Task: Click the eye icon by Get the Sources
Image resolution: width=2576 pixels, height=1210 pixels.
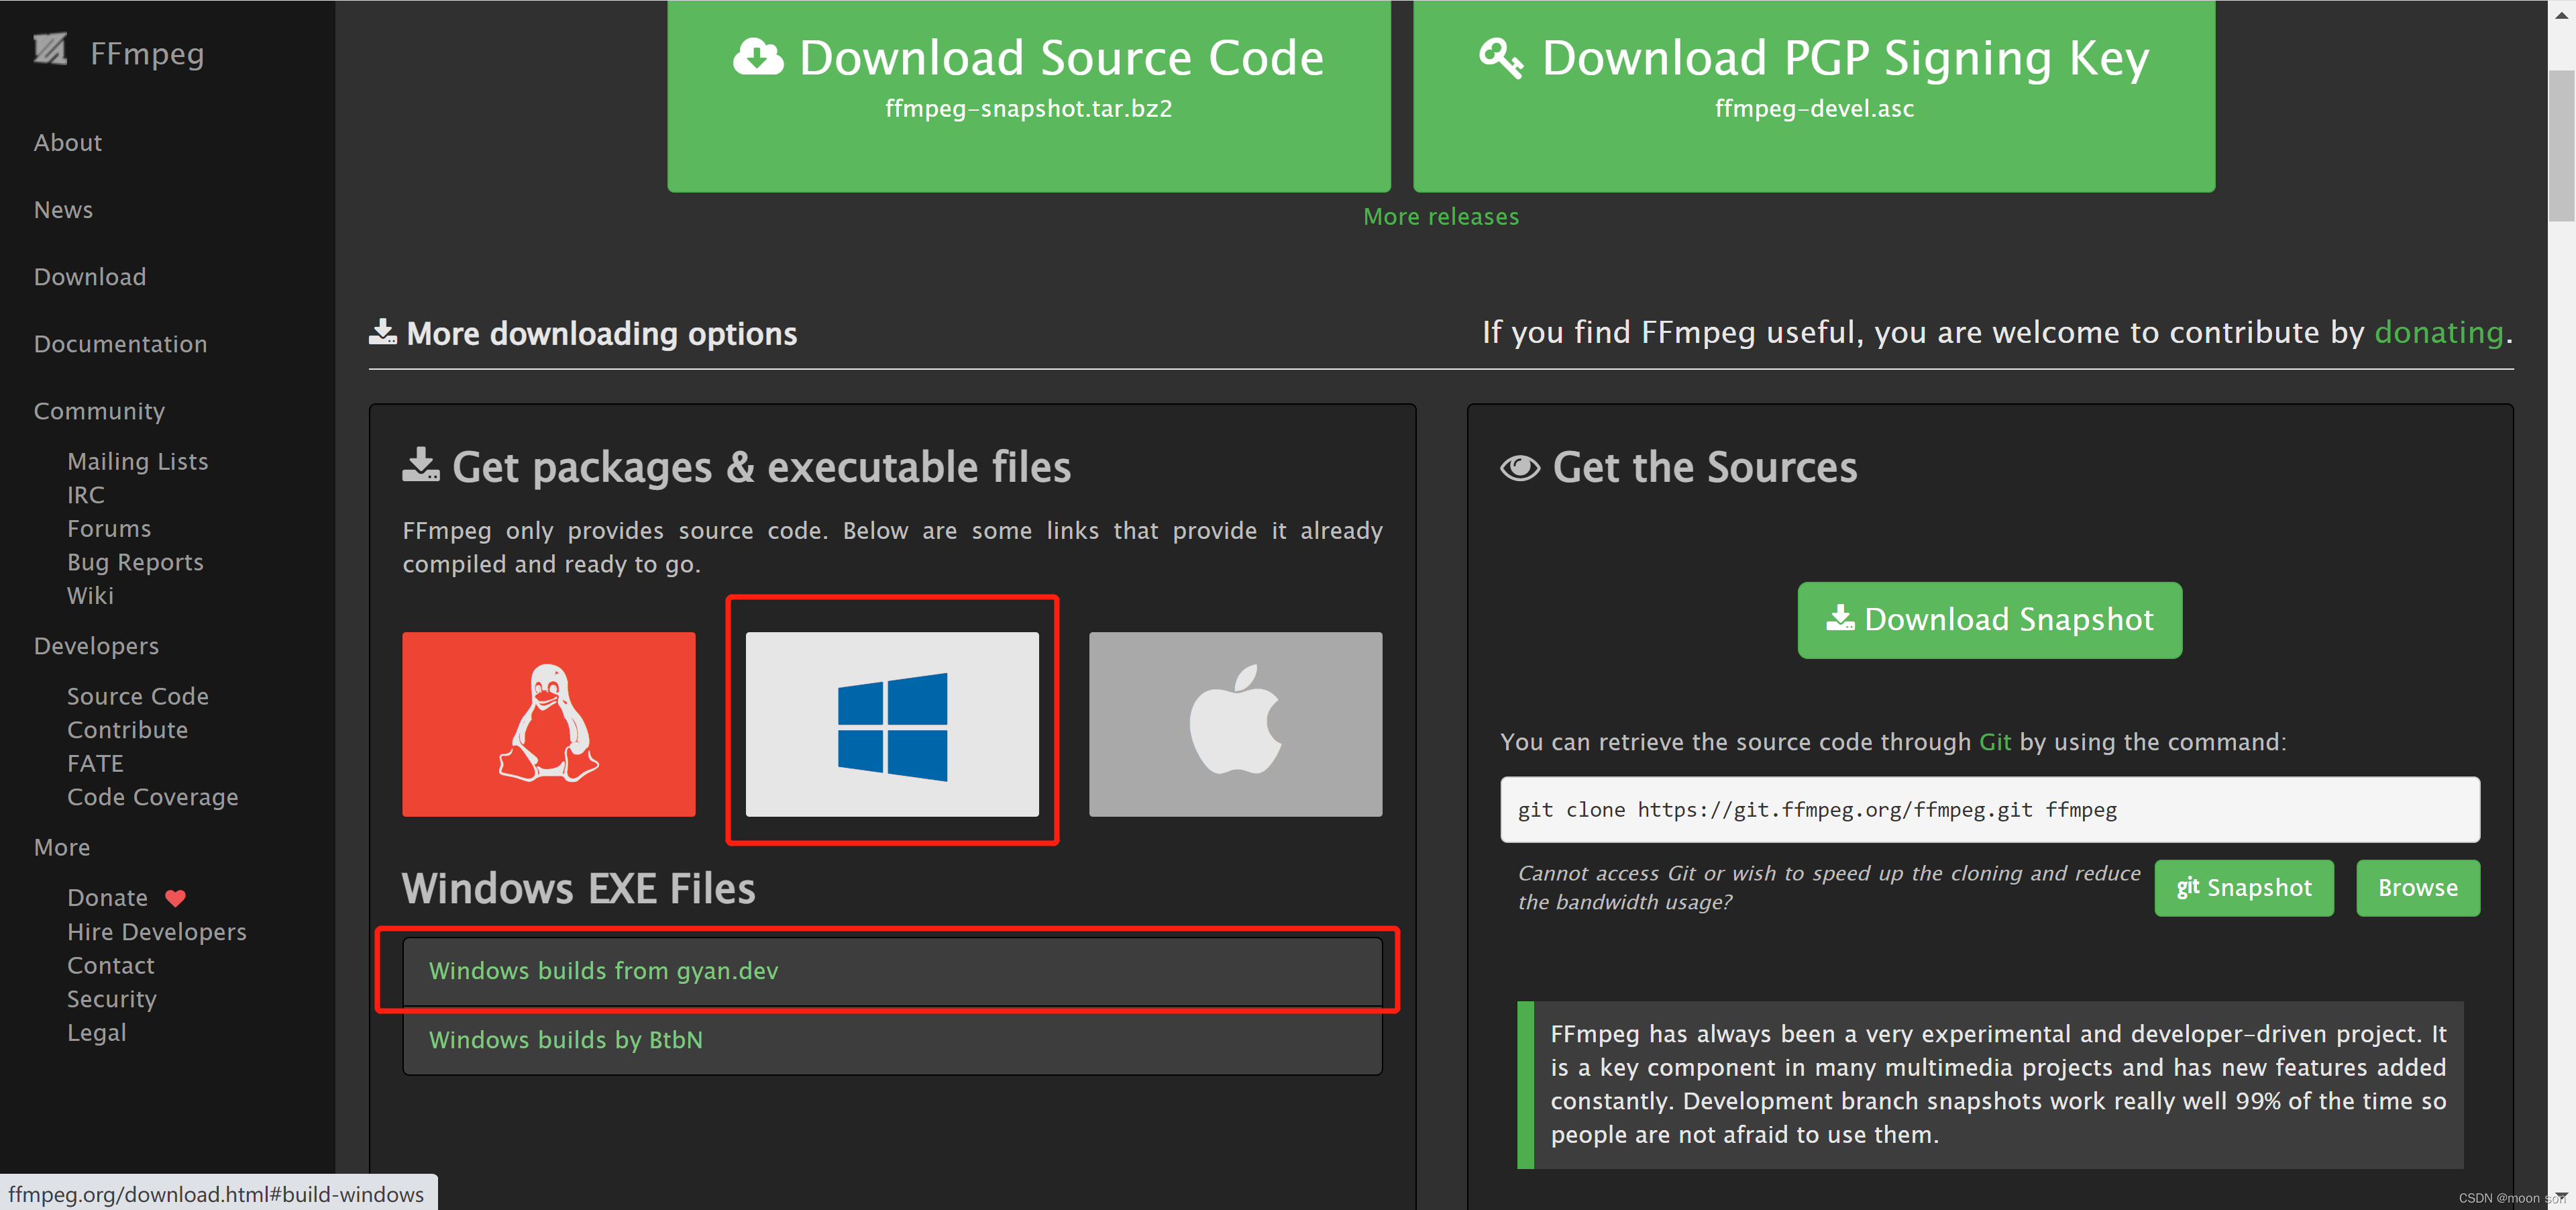Action: 1520,468
